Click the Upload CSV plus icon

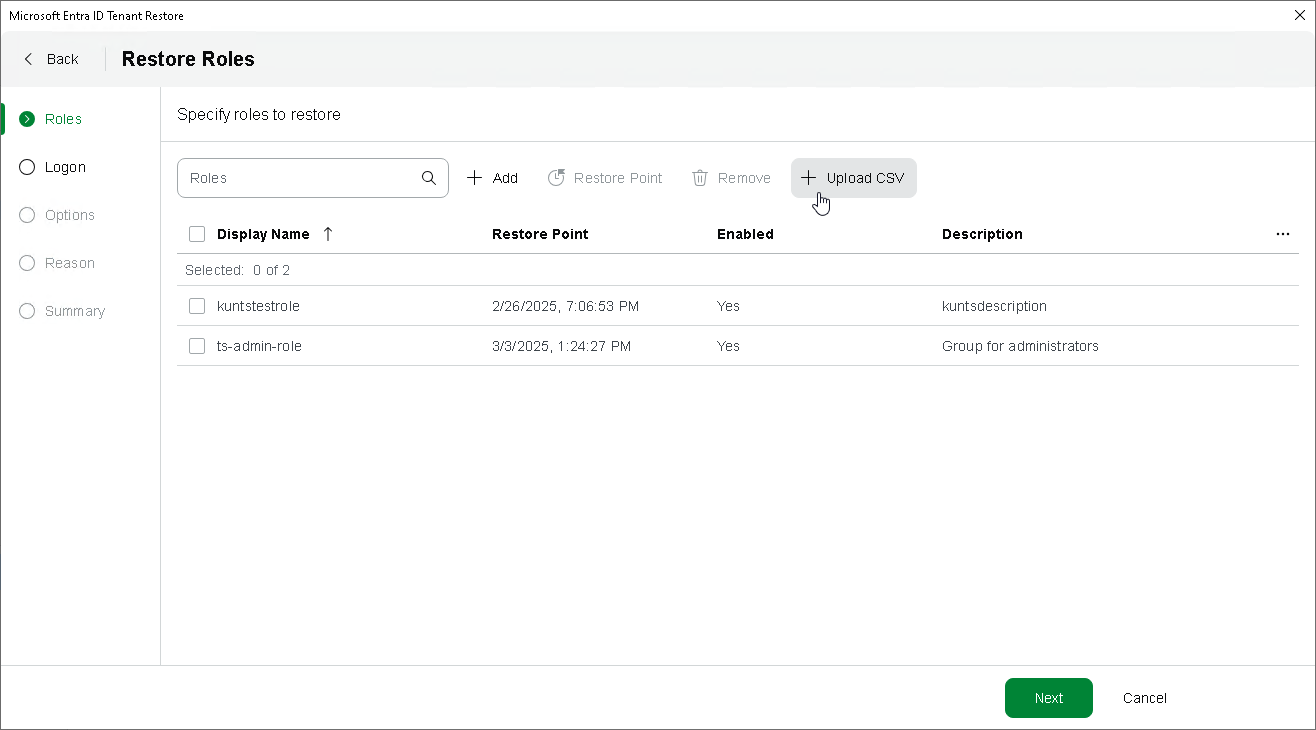tap(809, 178)
